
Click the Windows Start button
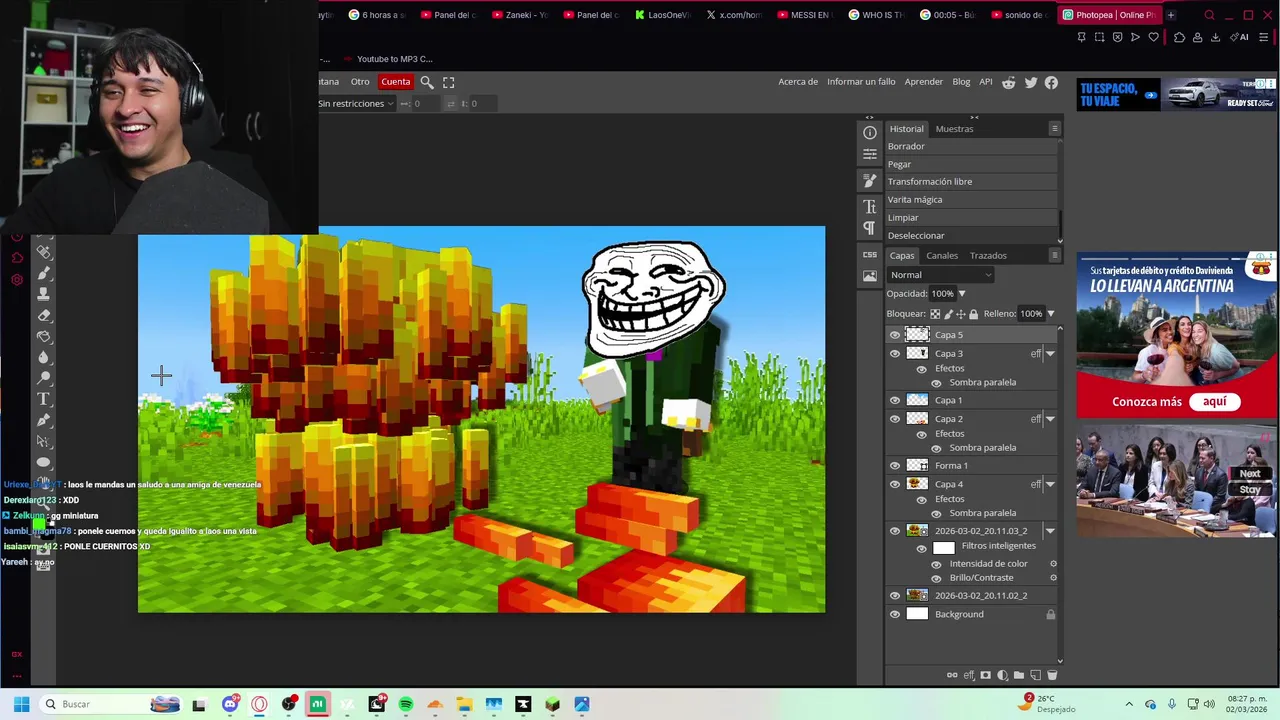(x=21, y=704)
